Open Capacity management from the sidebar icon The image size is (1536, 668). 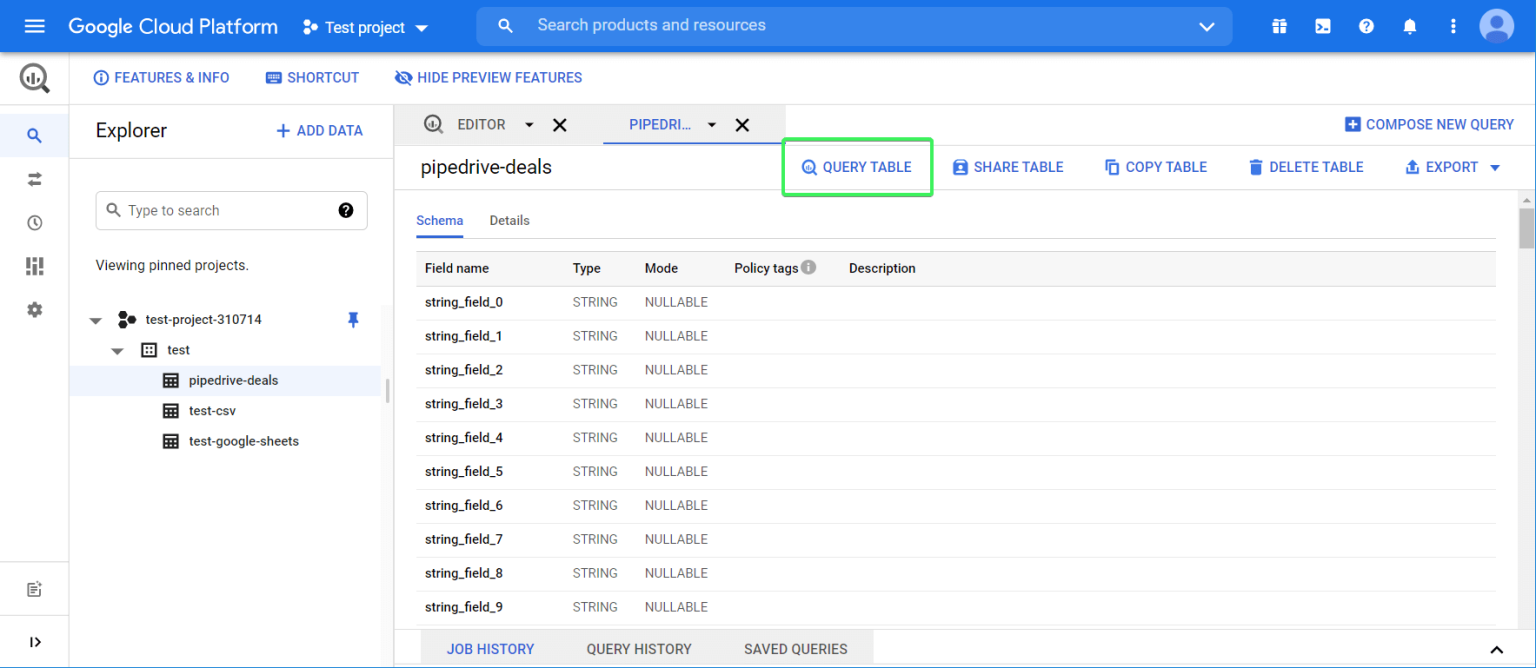tap(34, 266)
